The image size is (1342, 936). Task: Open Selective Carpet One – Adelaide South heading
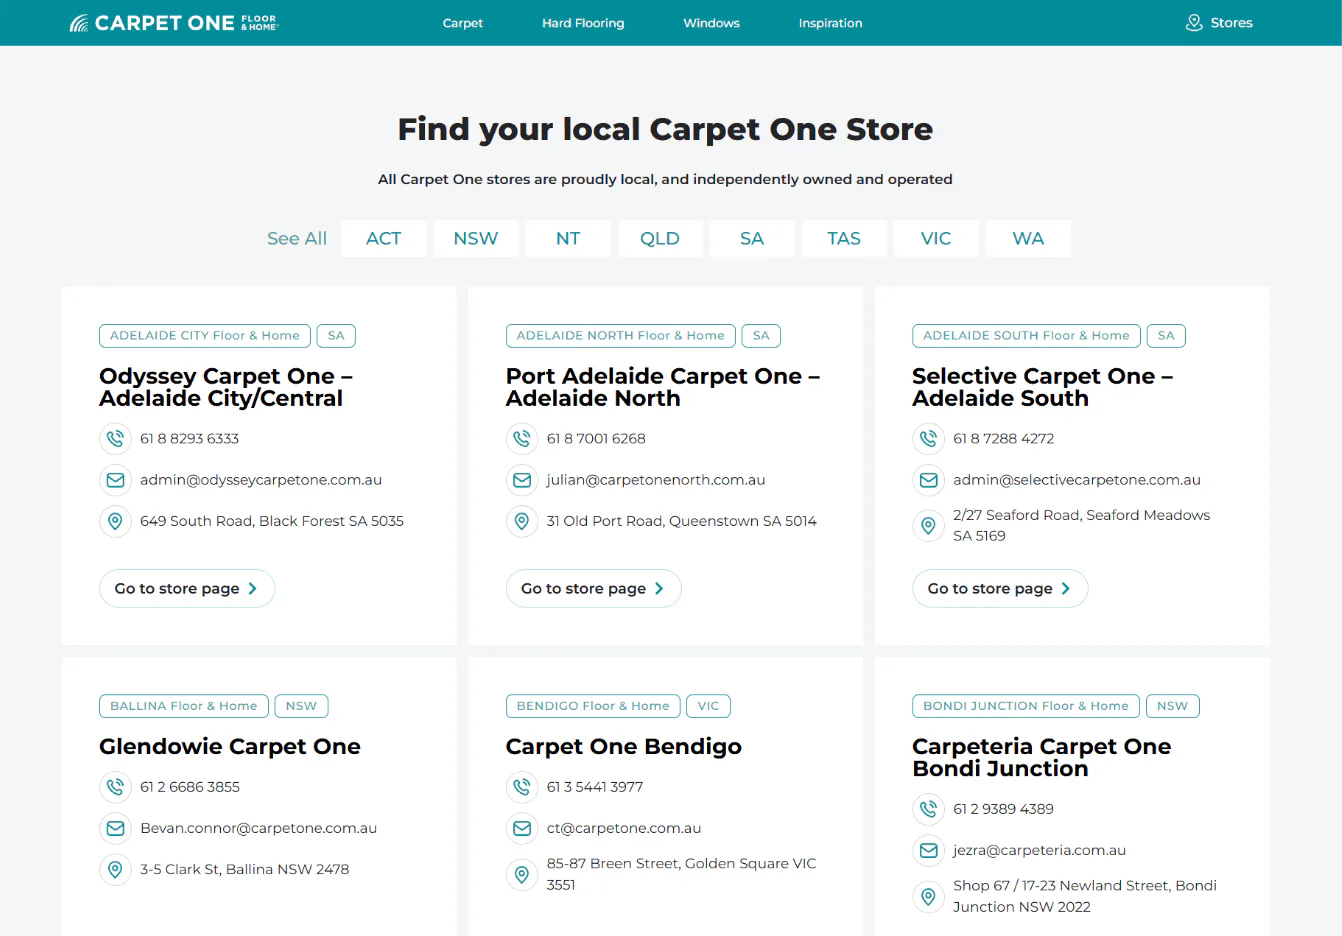click(1043, 387)
